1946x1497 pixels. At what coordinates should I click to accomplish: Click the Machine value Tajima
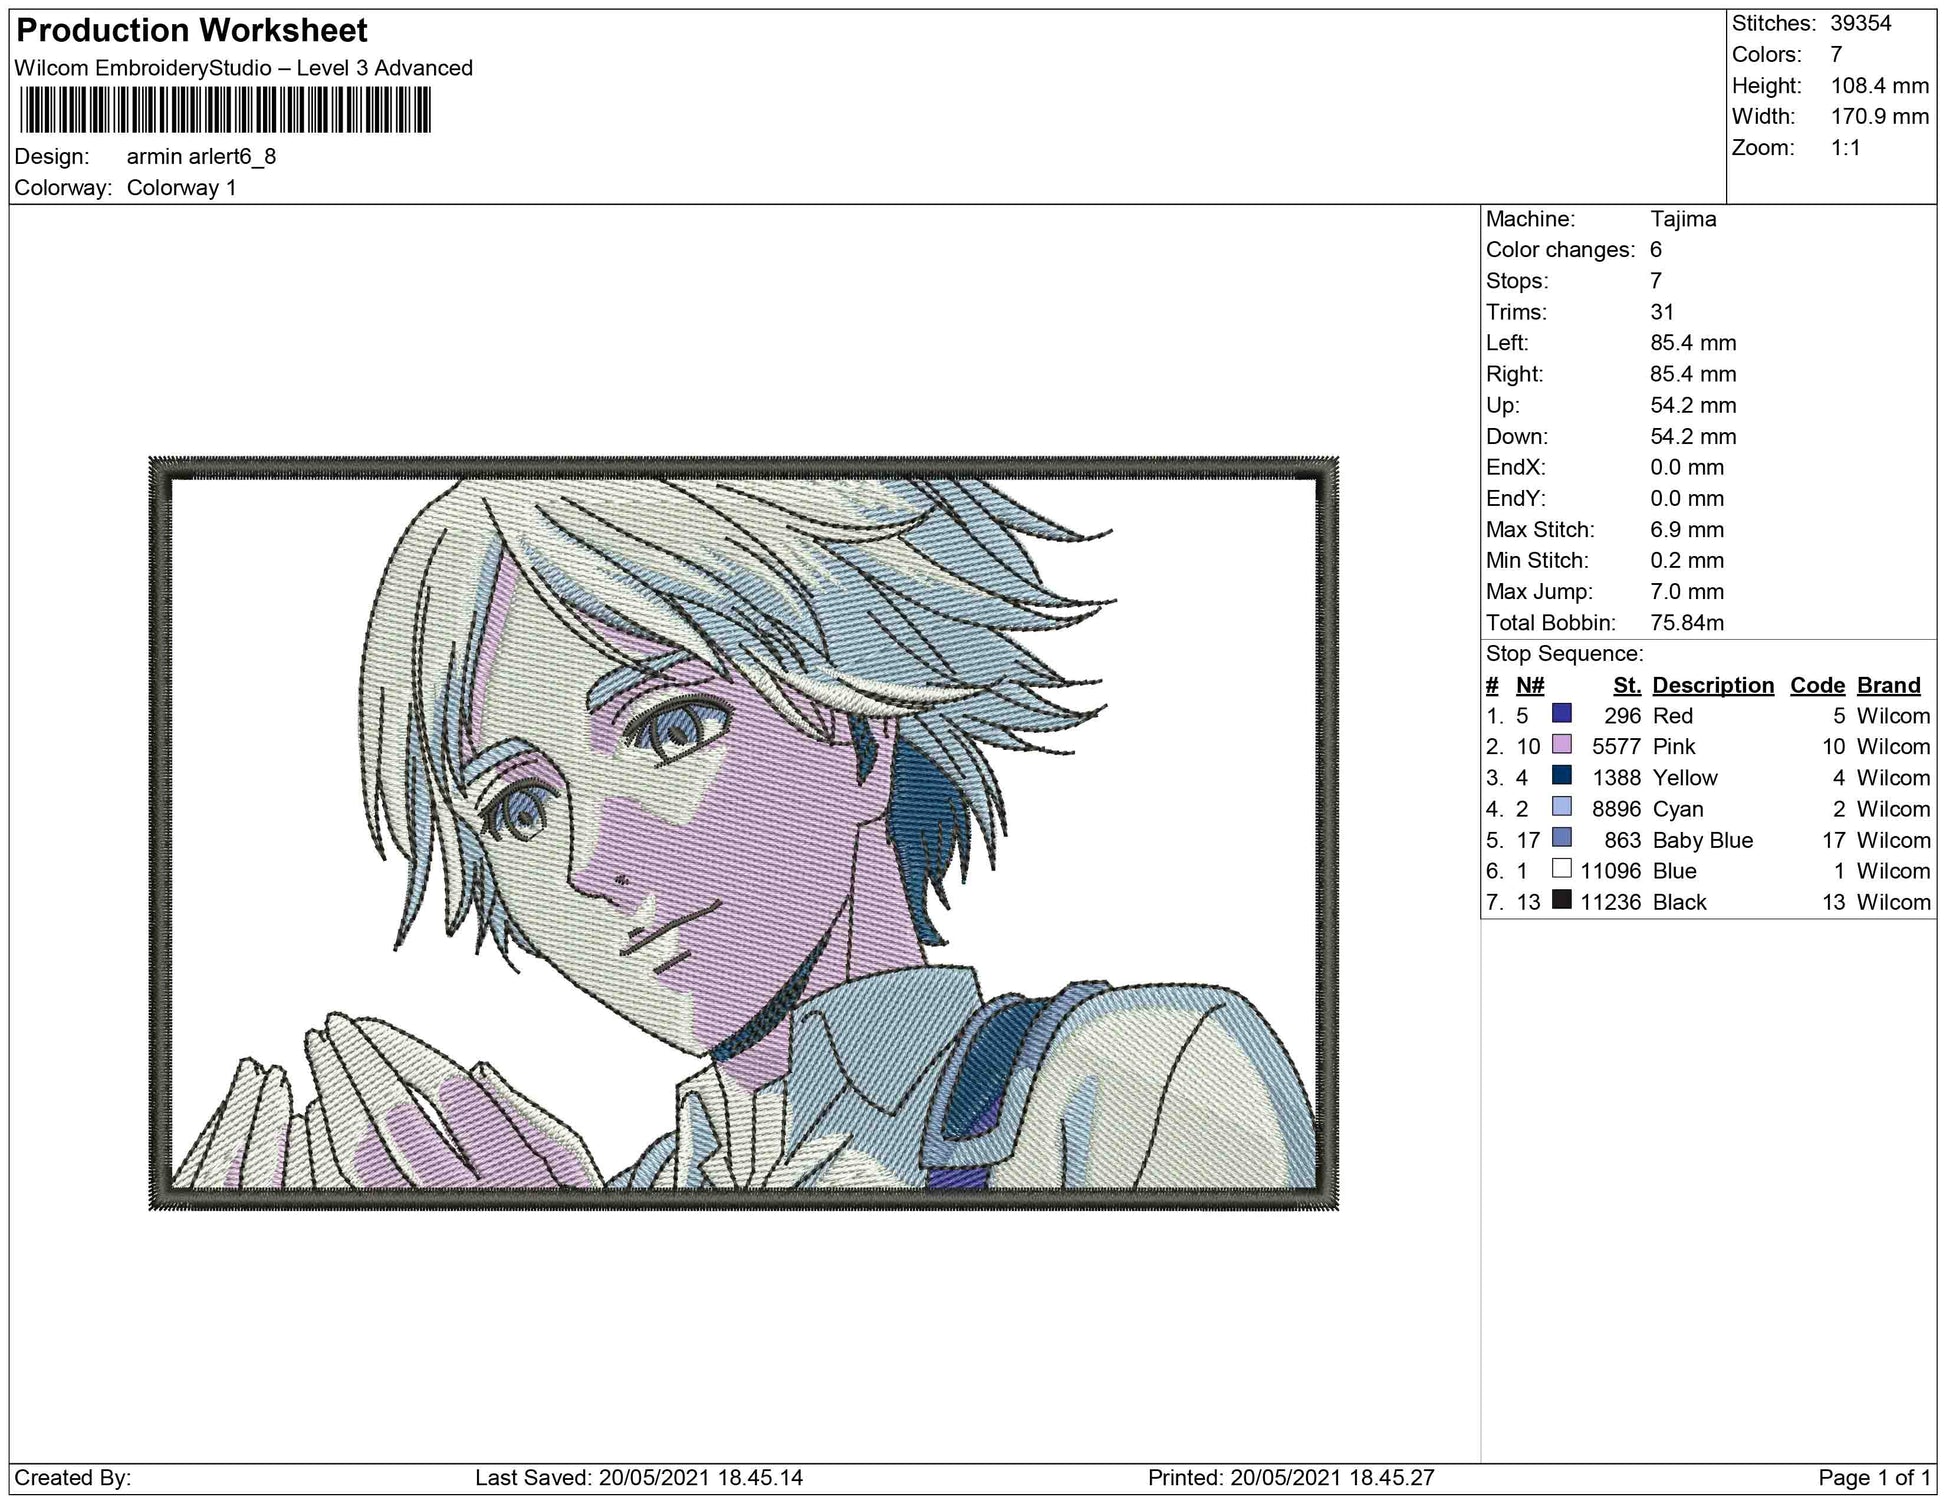point(1682,219)
